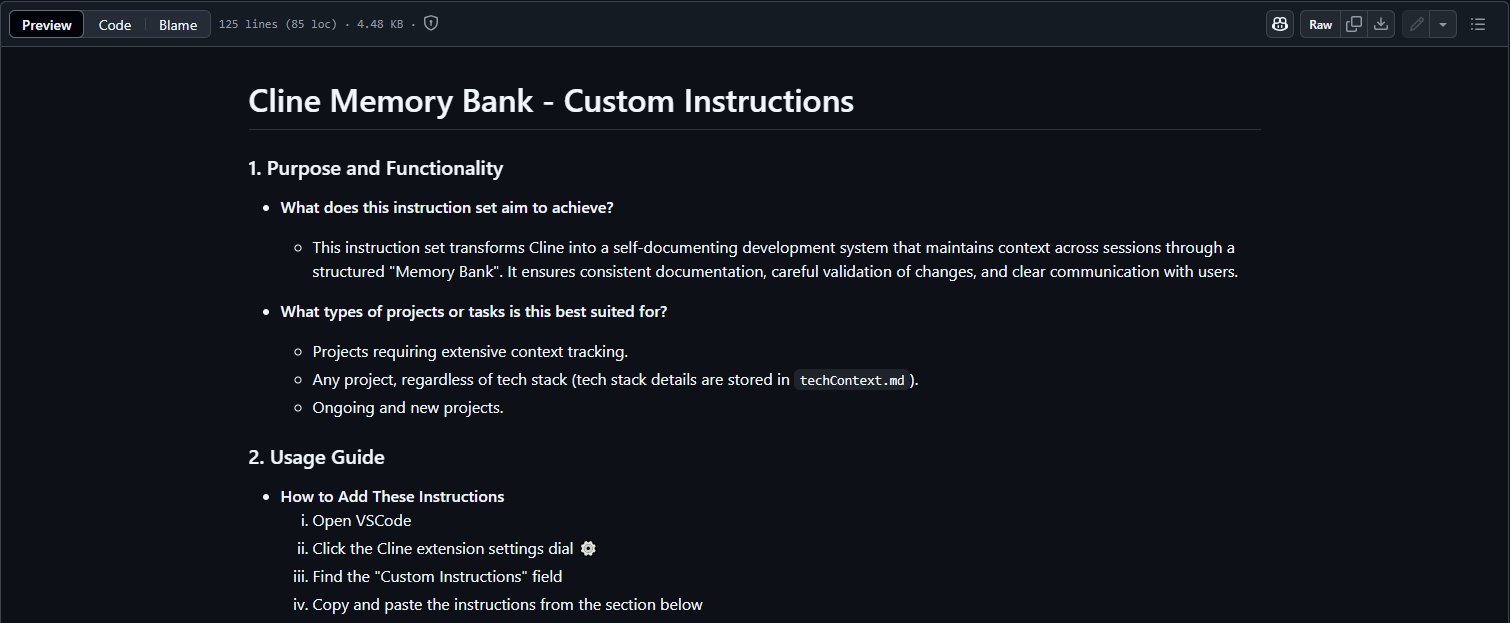1510x623 pixels.
Task: Click the Usage Guide section heading
Action: pyautogui.click(x=317, y=457)
